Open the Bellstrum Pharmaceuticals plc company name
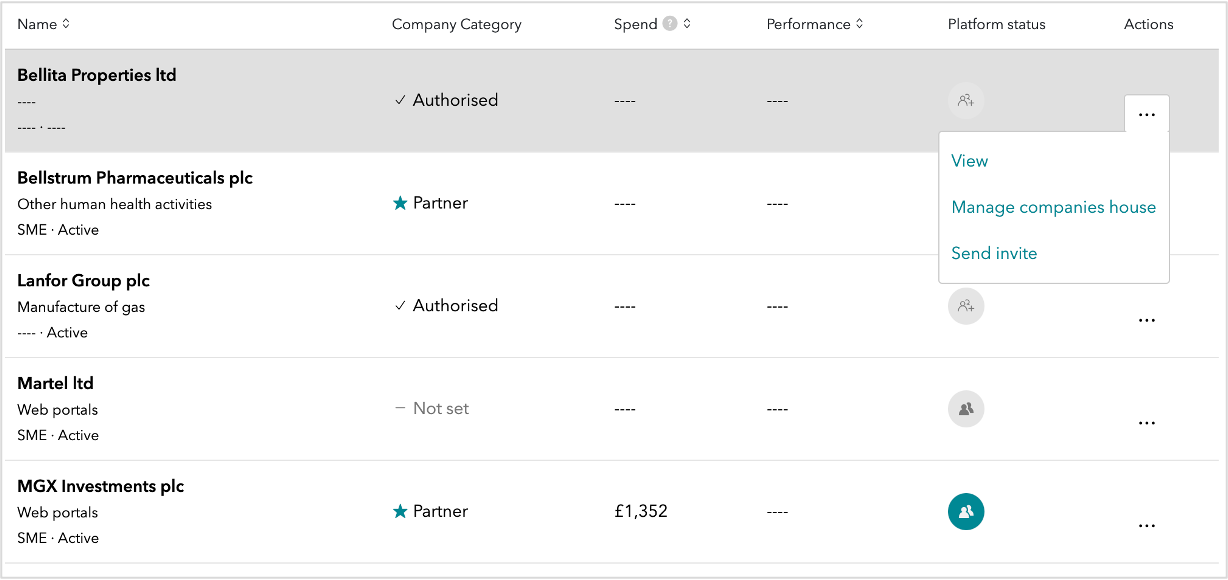The height and width of the screenshot is (580, 1228). click(x=135, y=178)
